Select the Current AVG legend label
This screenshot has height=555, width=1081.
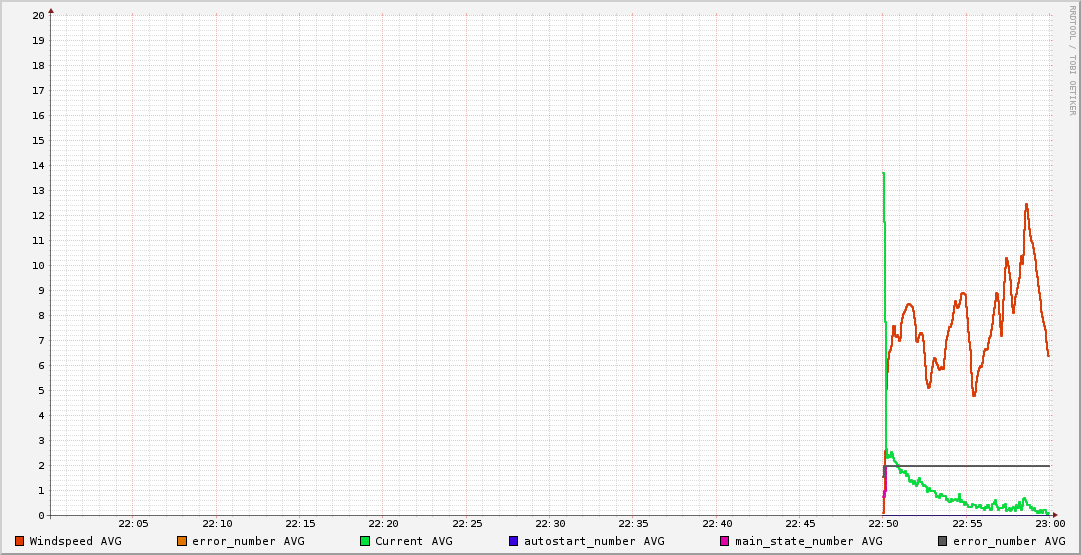(x=413, y=541)
